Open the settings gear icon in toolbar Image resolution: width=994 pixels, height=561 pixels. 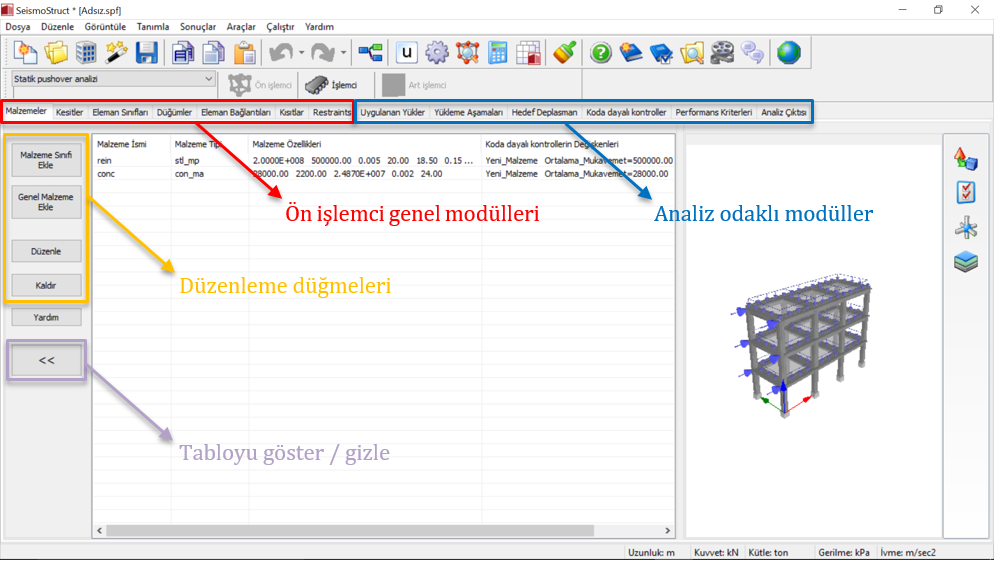(436, 53)
